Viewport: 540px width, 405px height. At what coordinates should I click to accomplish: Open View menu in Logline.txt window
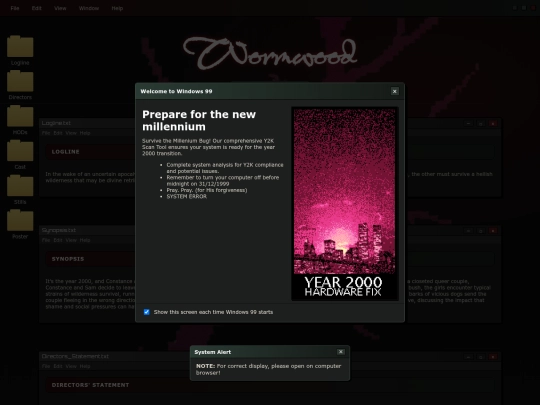click(71, 133)
